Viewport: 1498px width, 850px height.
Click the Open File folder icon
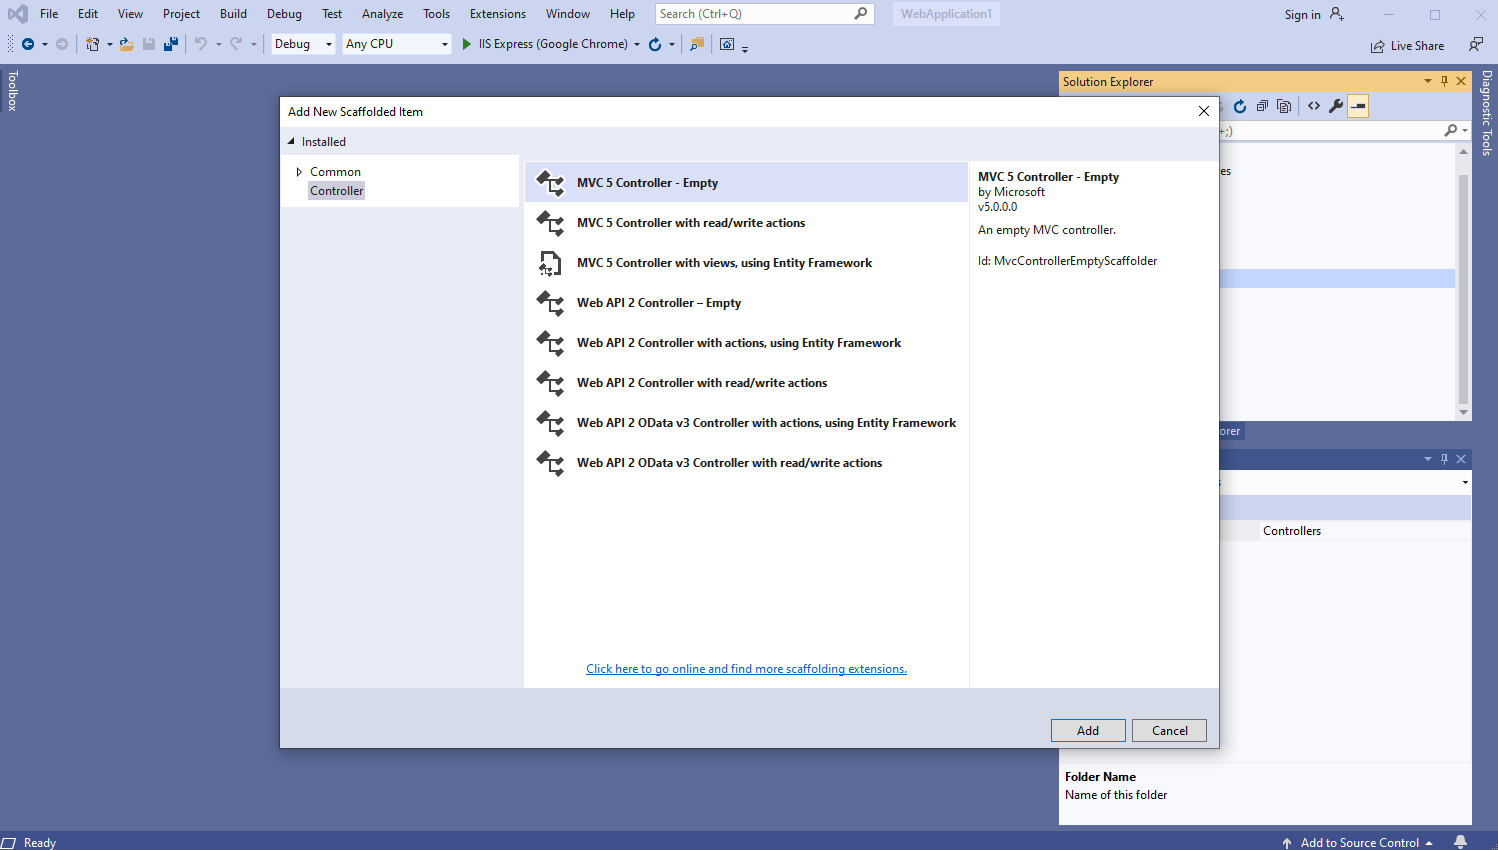(126, 44)
